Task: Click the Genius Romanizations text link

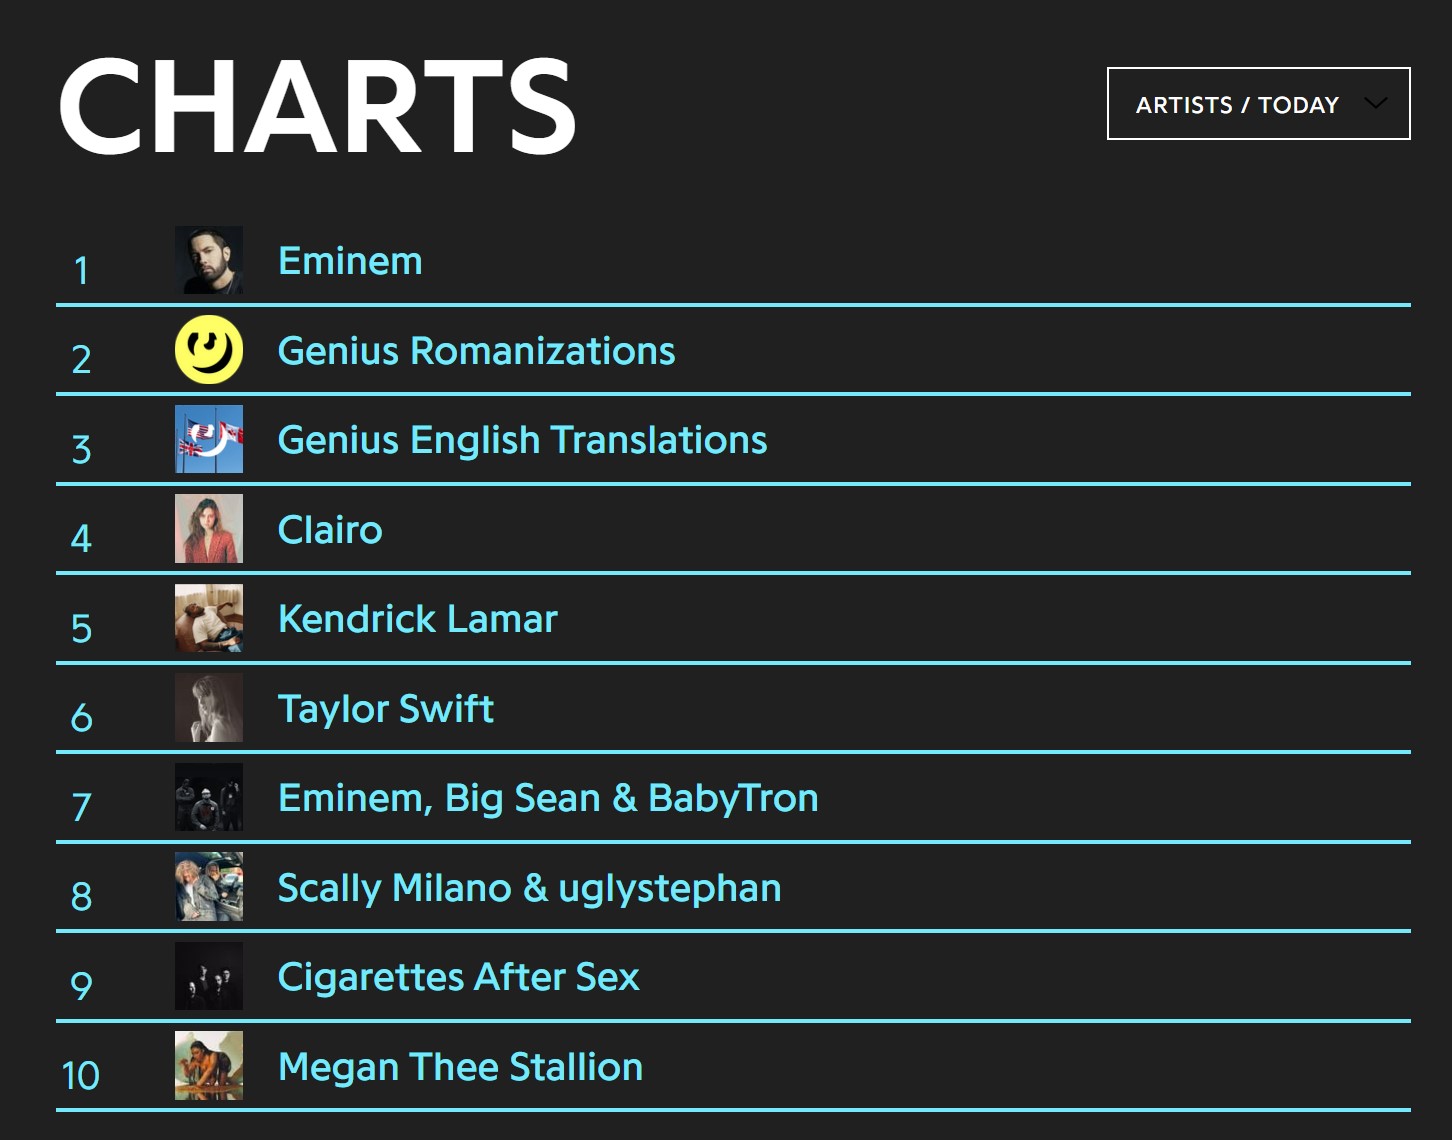Action: (476, 351)
